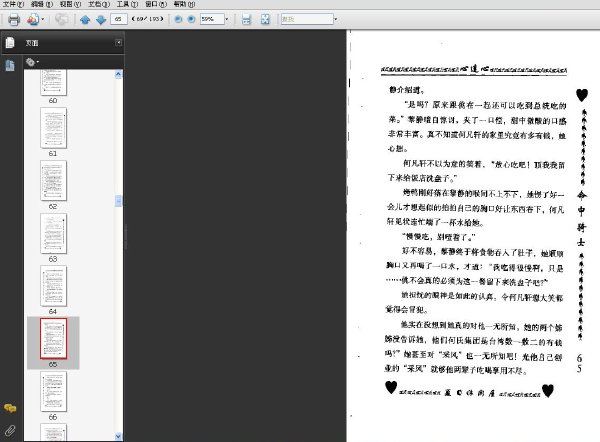
Task: Open the Attachments paperclip icon
Action: [10, 431]
